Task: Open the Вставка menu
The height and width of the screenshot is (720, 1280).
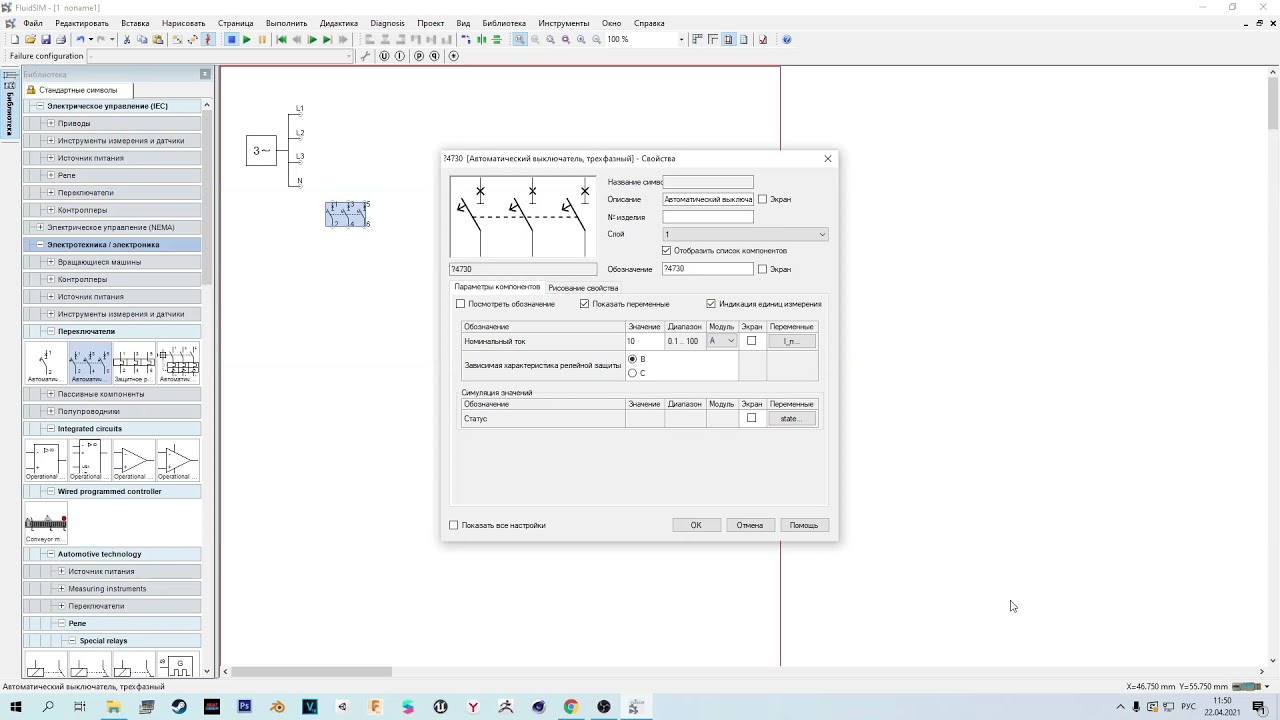Action: pyautogui.click(x=135, y=23)
